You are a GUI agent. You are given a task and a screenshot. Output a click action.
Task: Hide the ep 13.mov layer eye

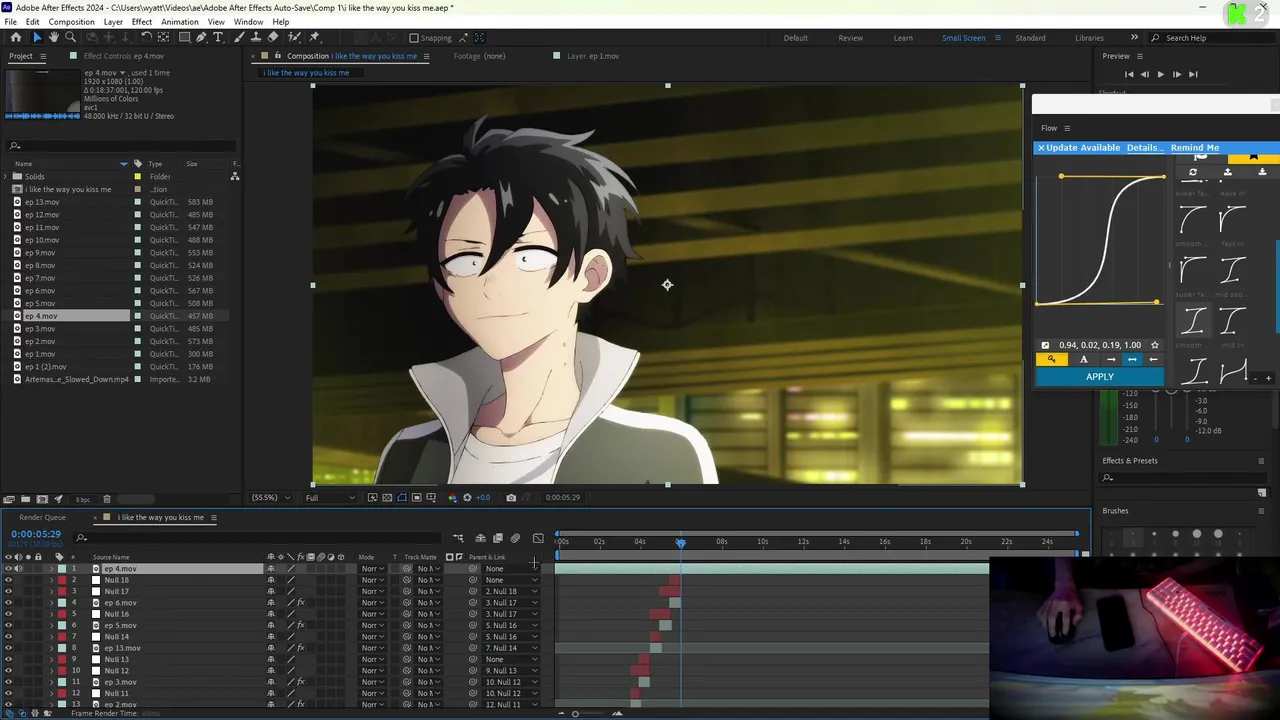coord(8,648)
